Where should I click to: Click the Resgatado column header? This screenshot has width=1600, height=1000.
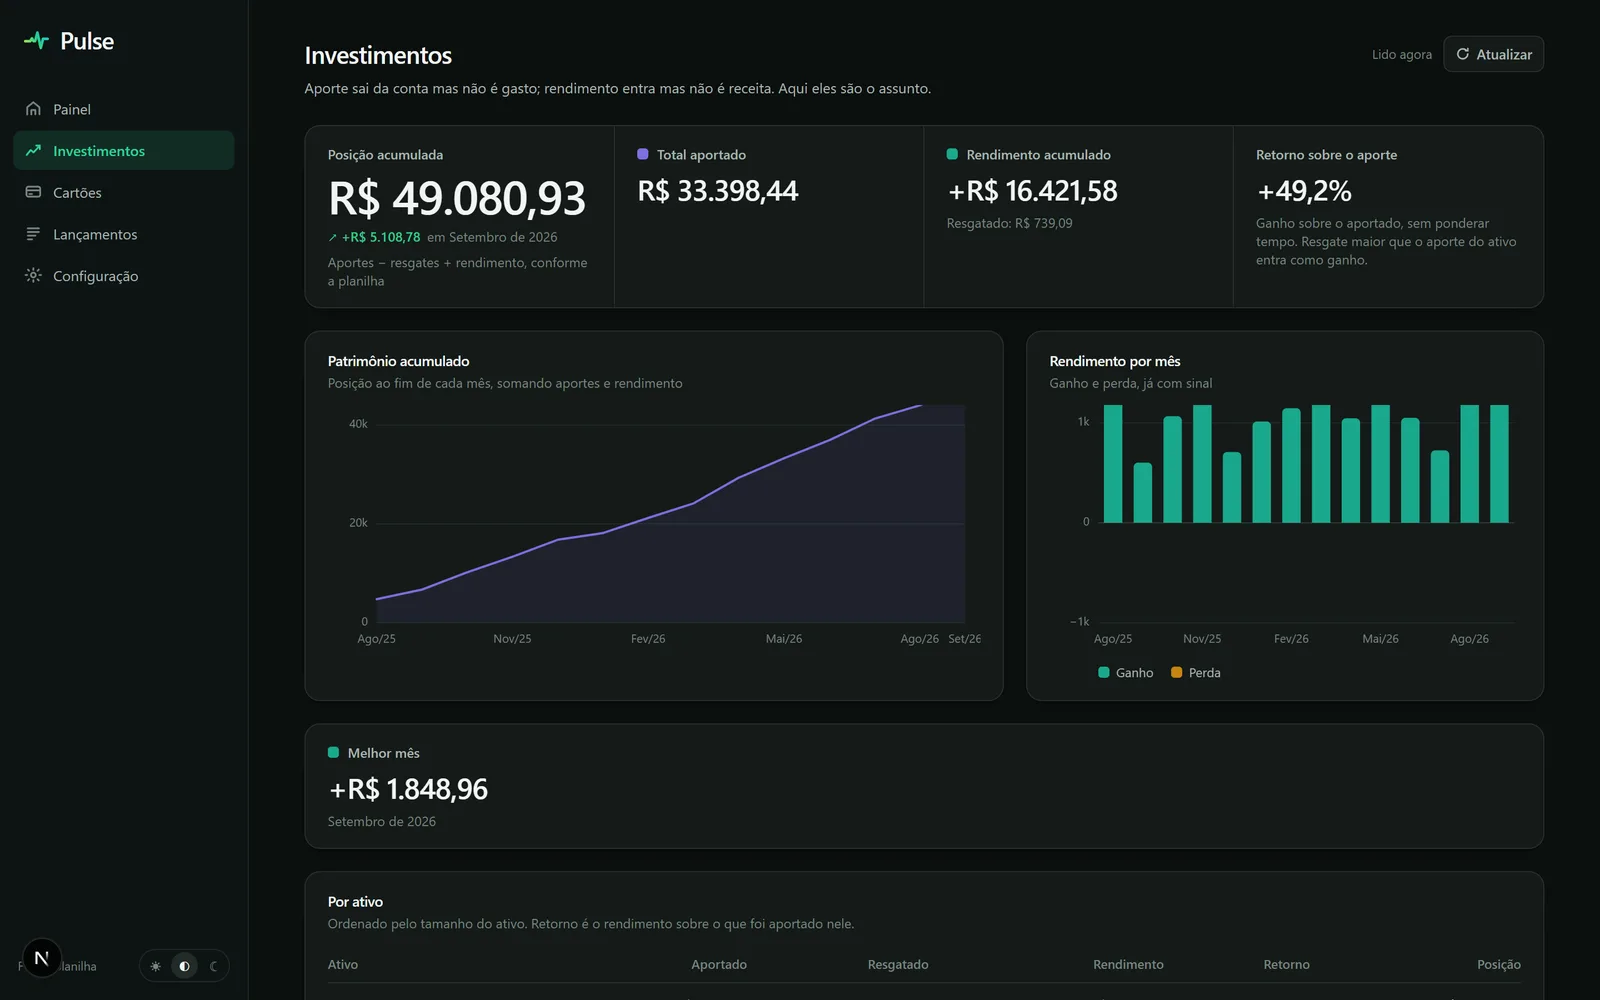coord(898,965)
